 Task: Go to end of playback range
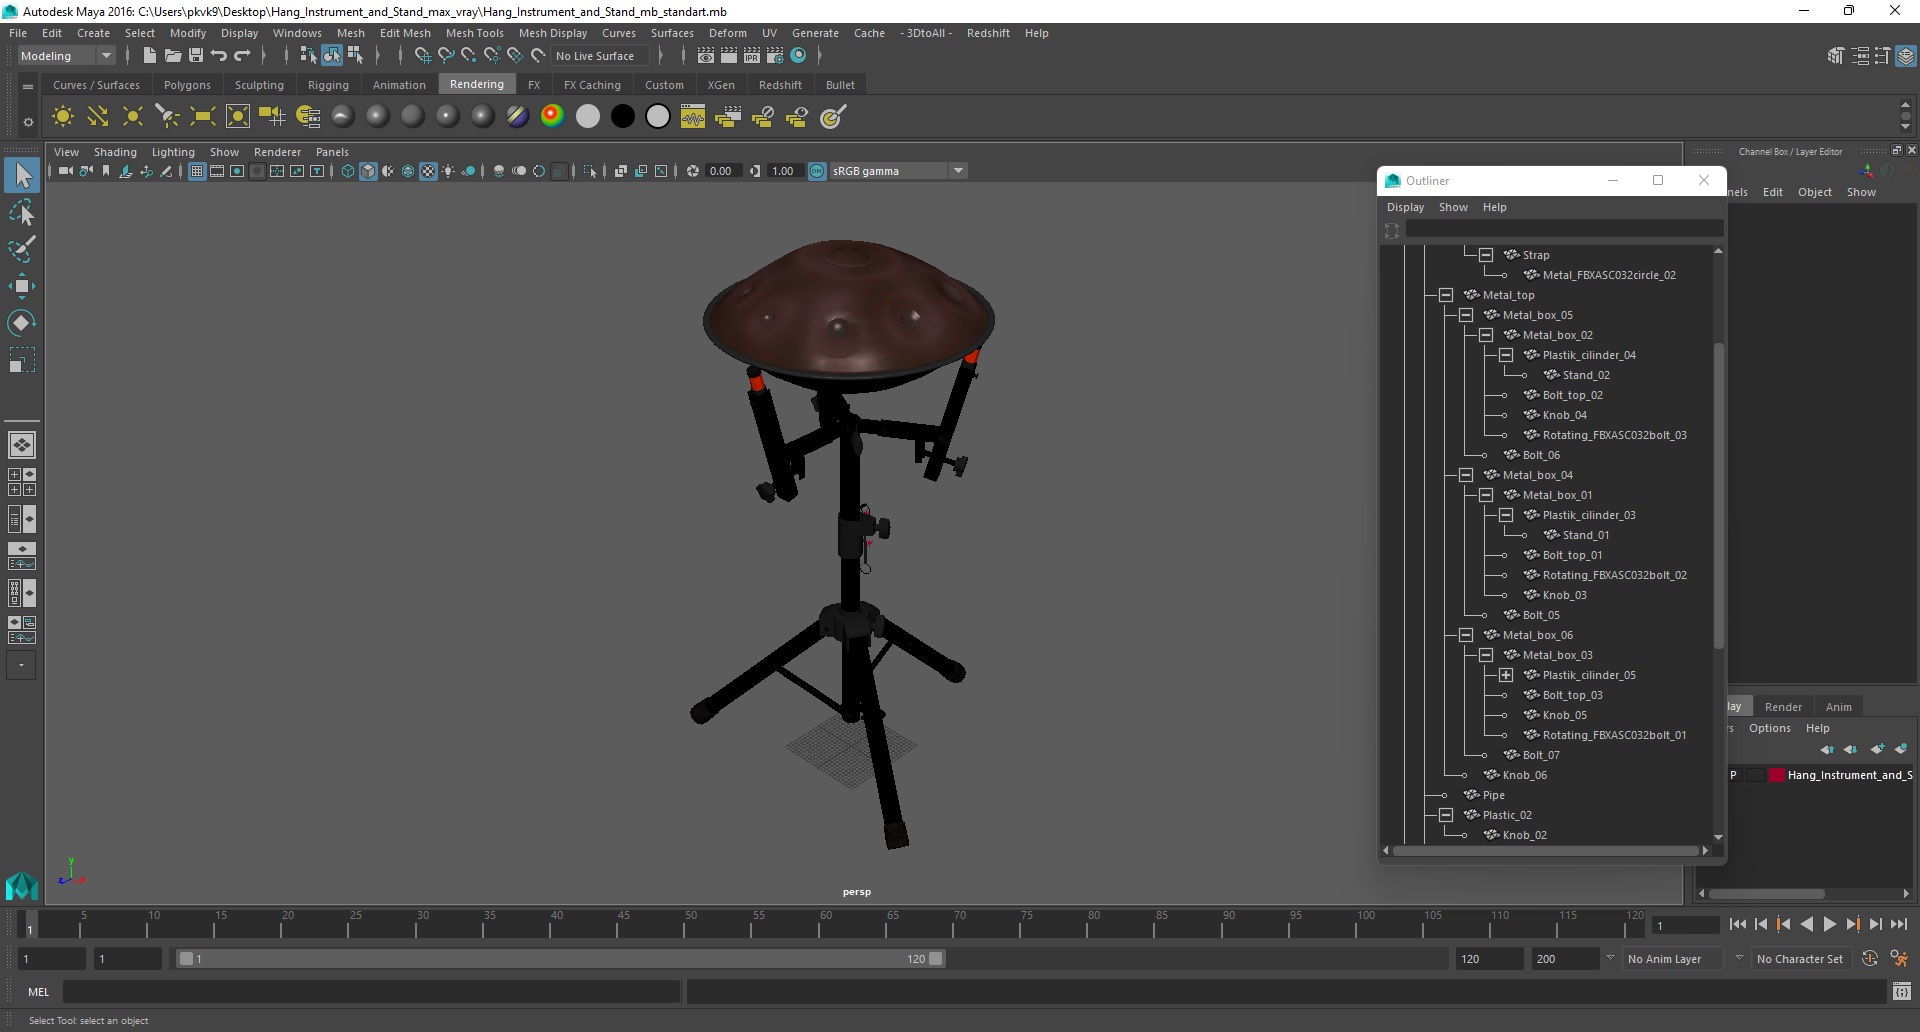click(1899, 925)
